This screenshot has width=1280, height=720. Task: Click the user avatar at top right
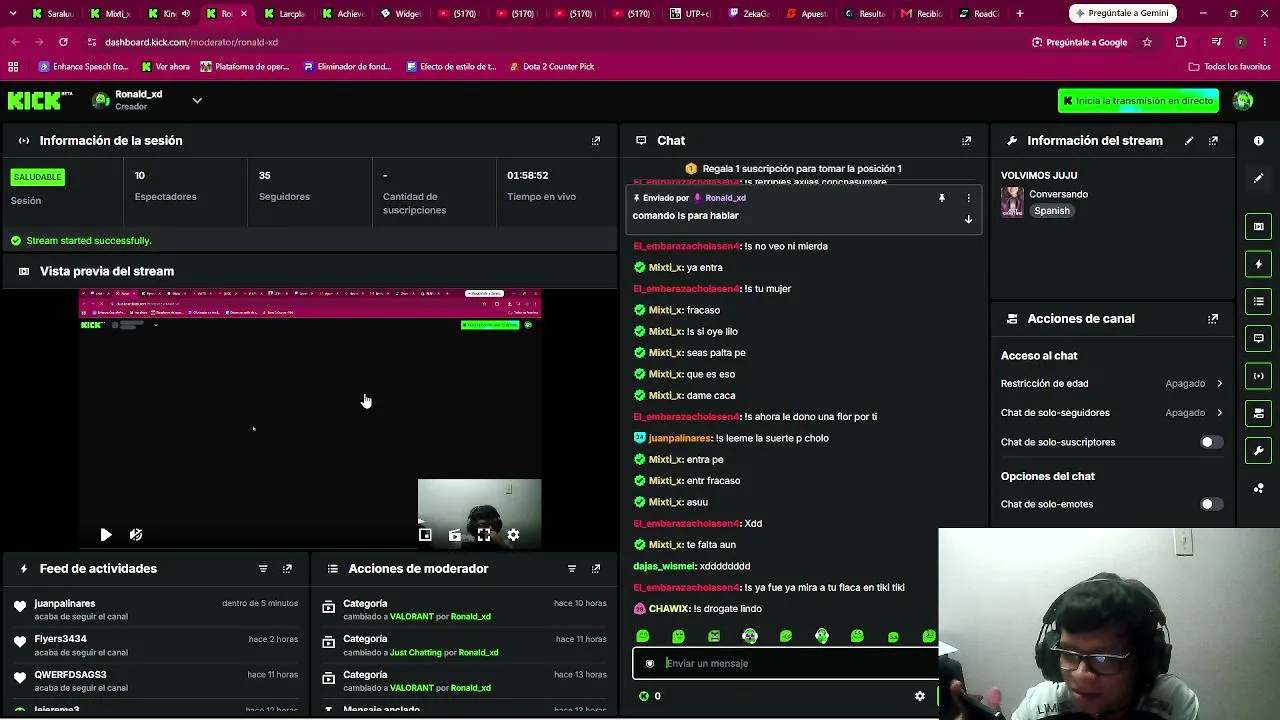tap(1243, 100)
